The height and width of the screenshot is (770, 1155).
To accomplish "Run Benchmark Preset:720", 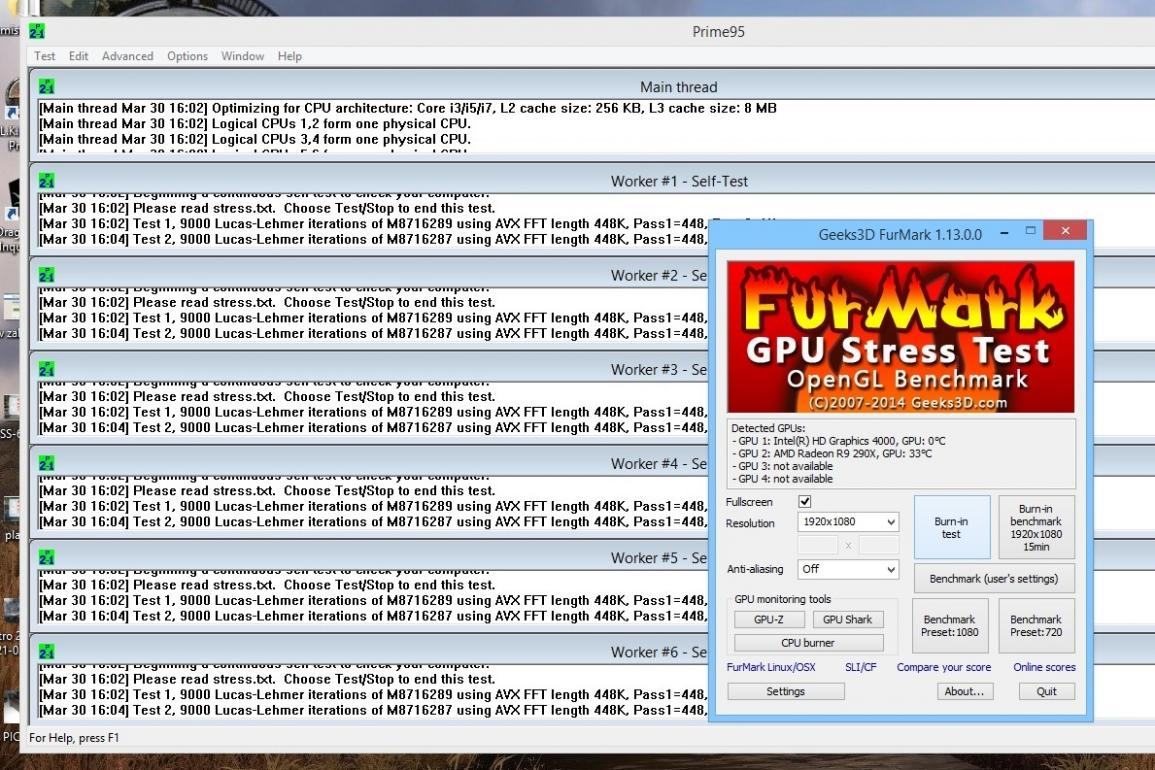I will 1036,626.
